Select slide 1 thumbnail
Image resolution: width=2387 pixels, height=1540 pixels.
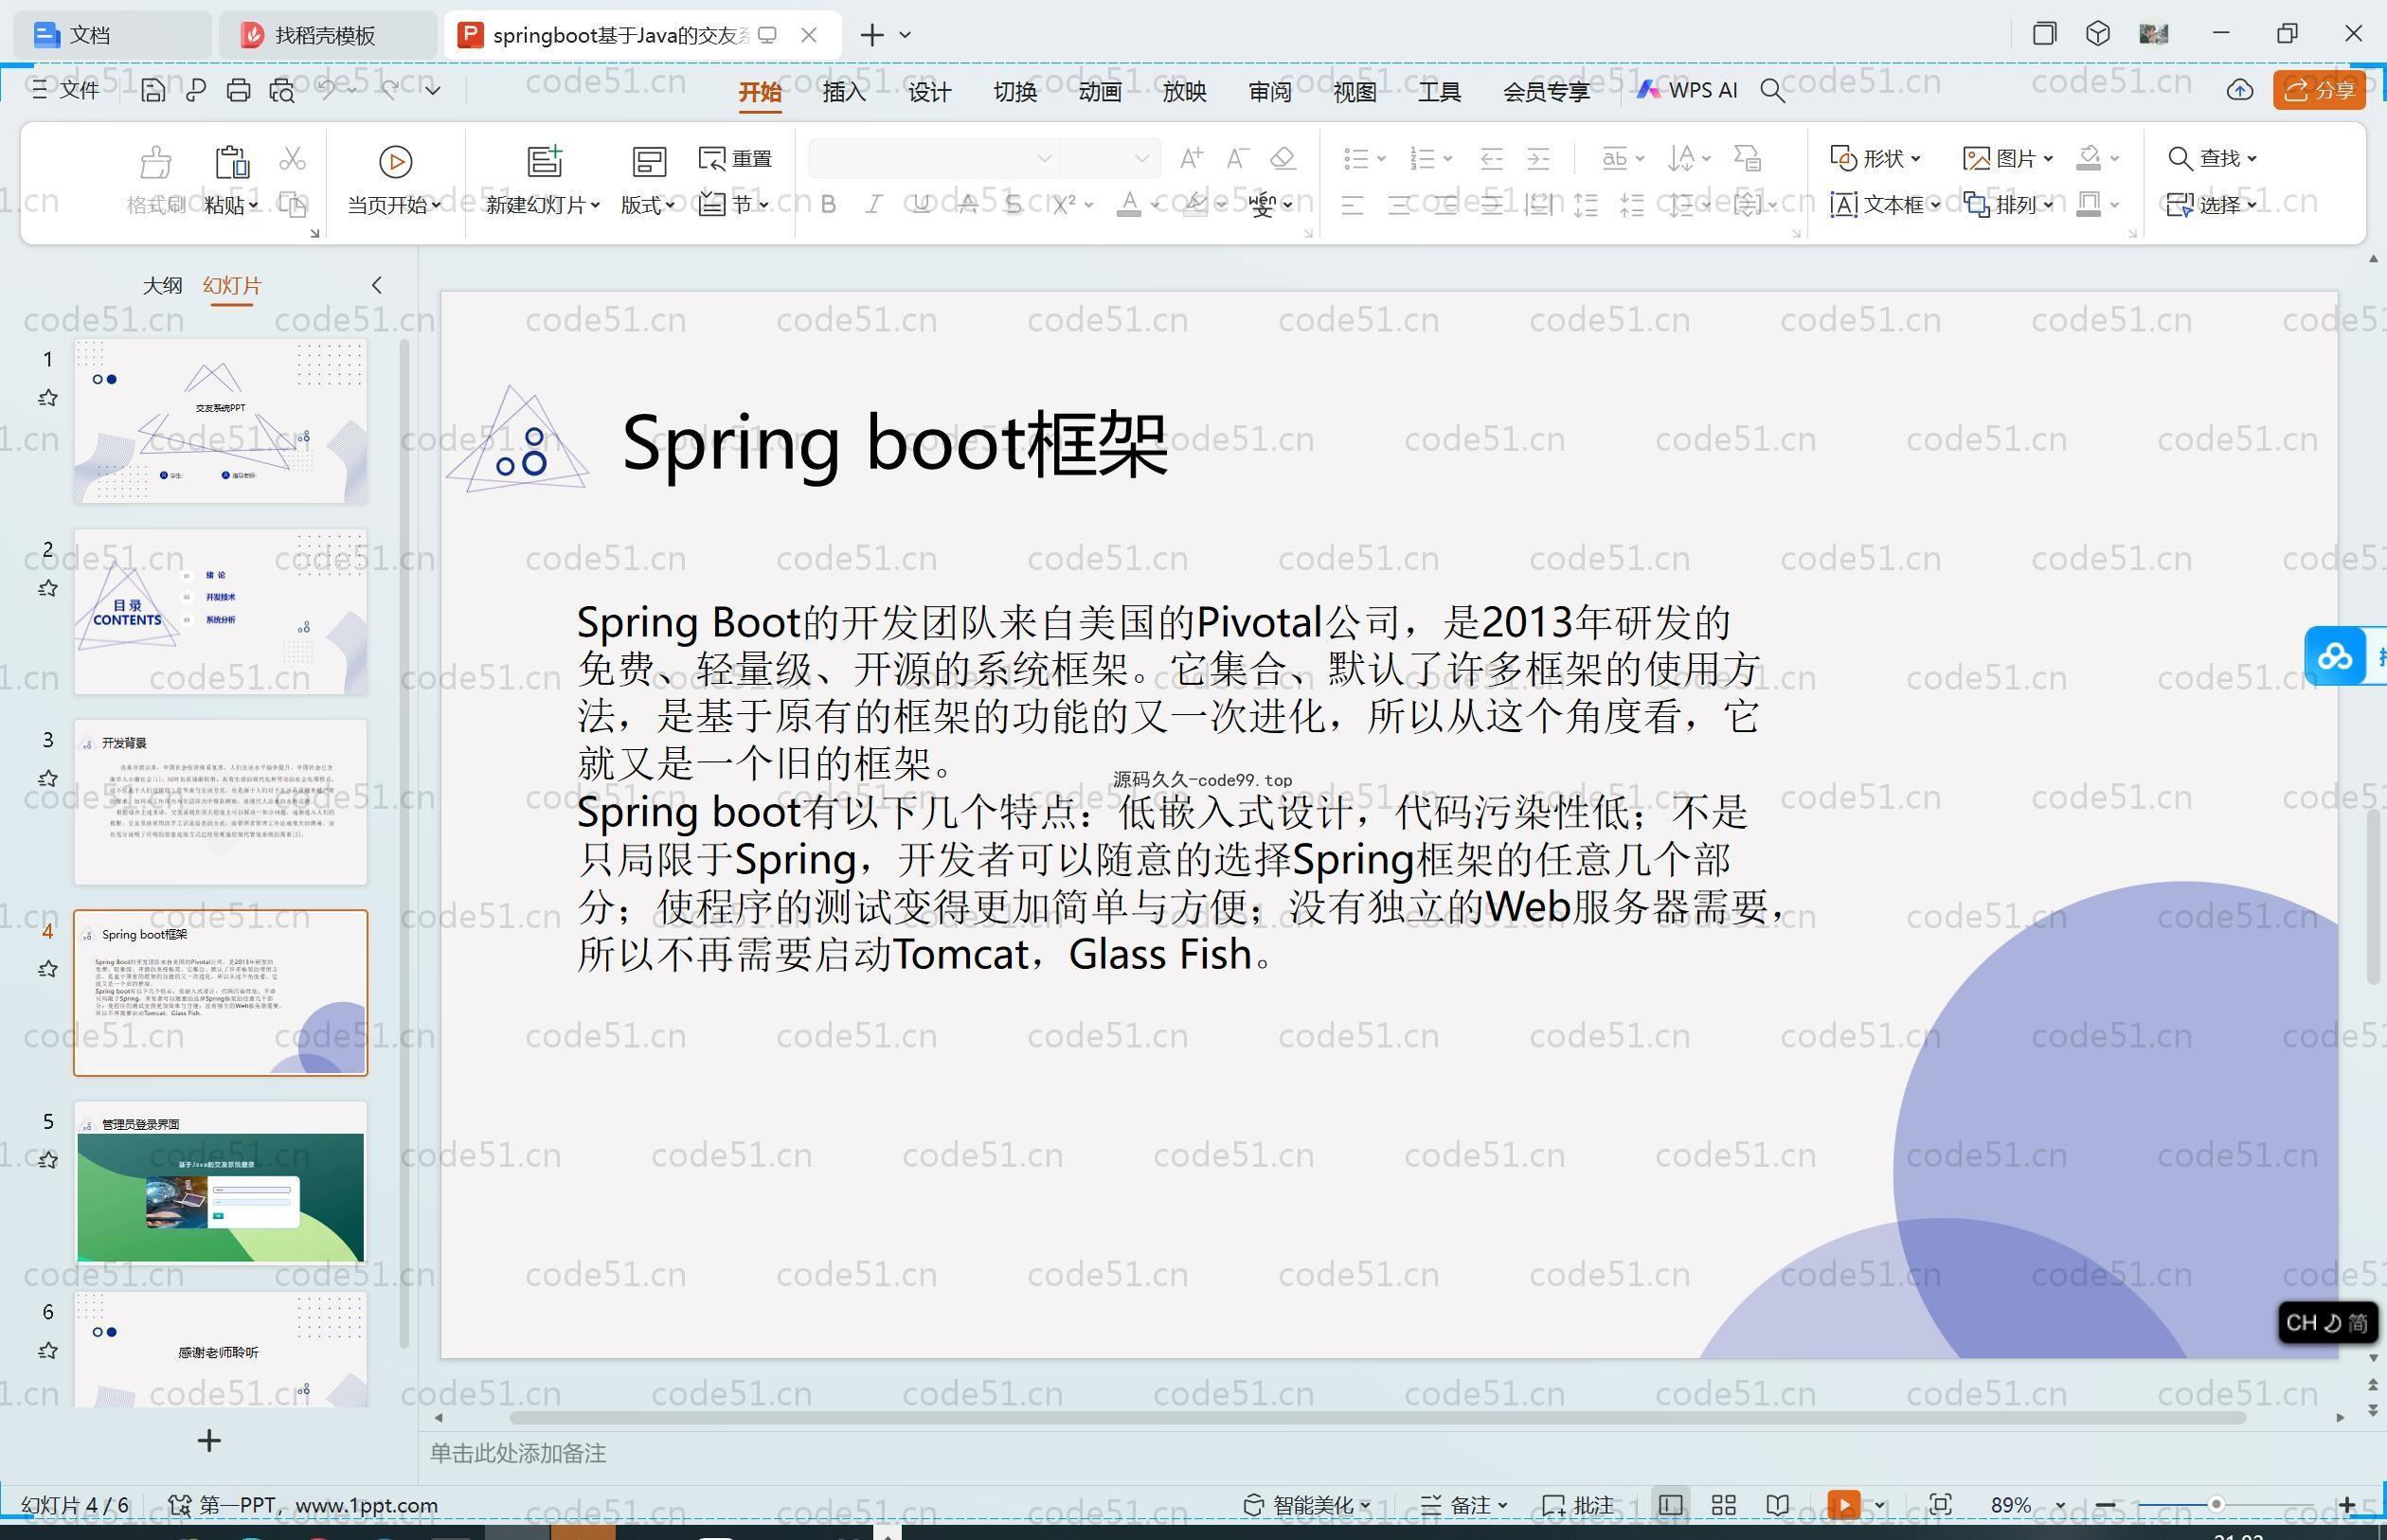point(221,421)
